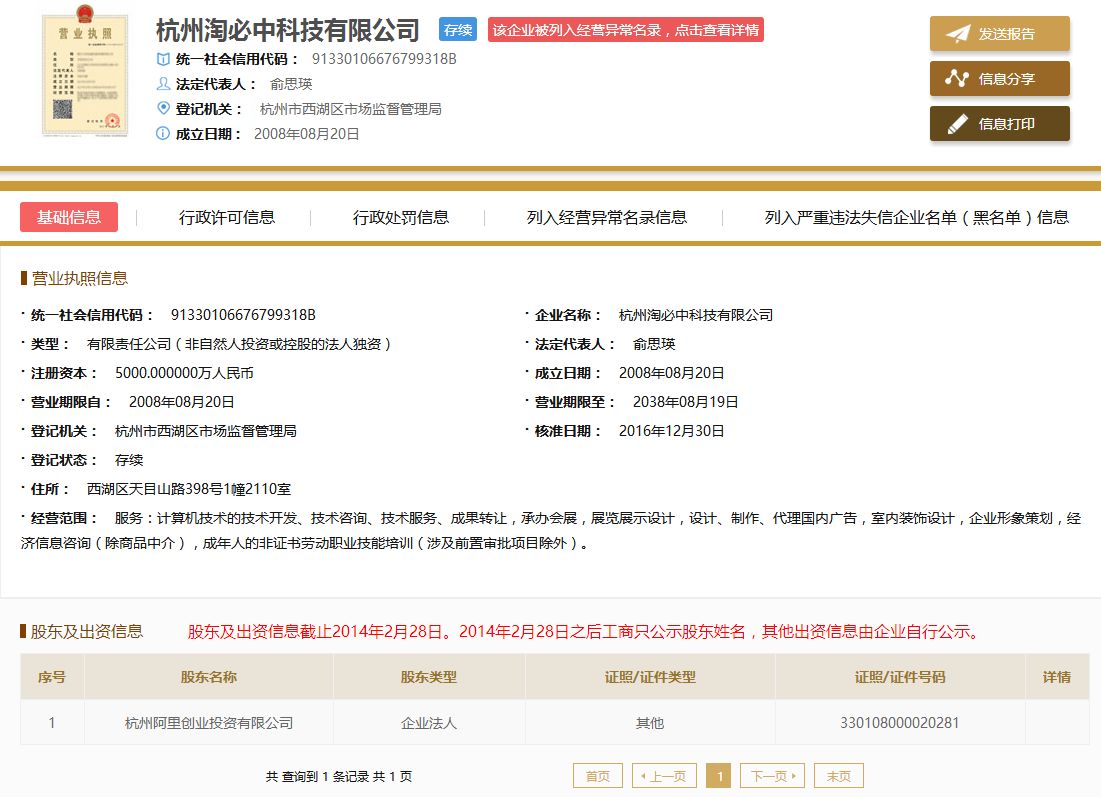Switch to the 行政处罚信息 tab
The width and height of the screenshot is (1101, 797).
401,218
